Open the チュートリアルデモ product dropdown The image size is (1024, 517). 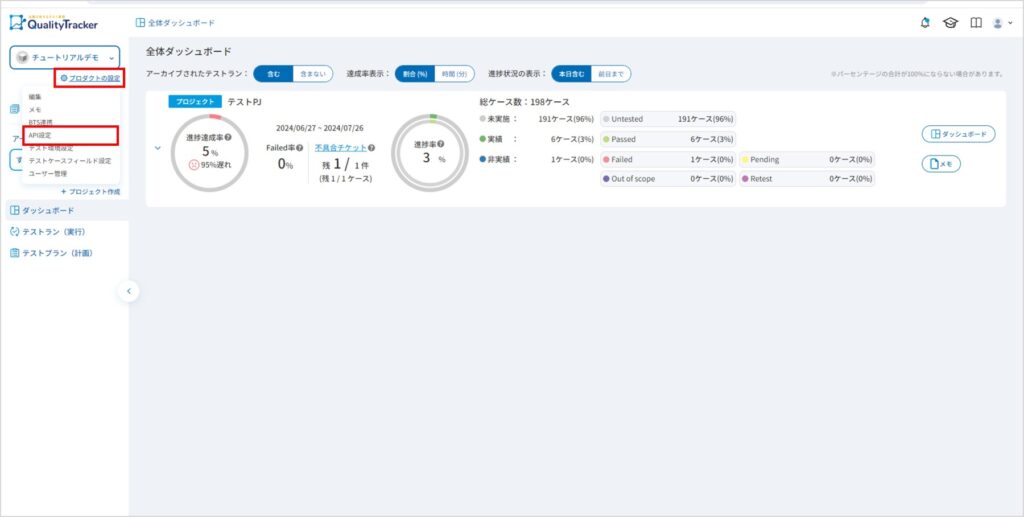(65, 58)
